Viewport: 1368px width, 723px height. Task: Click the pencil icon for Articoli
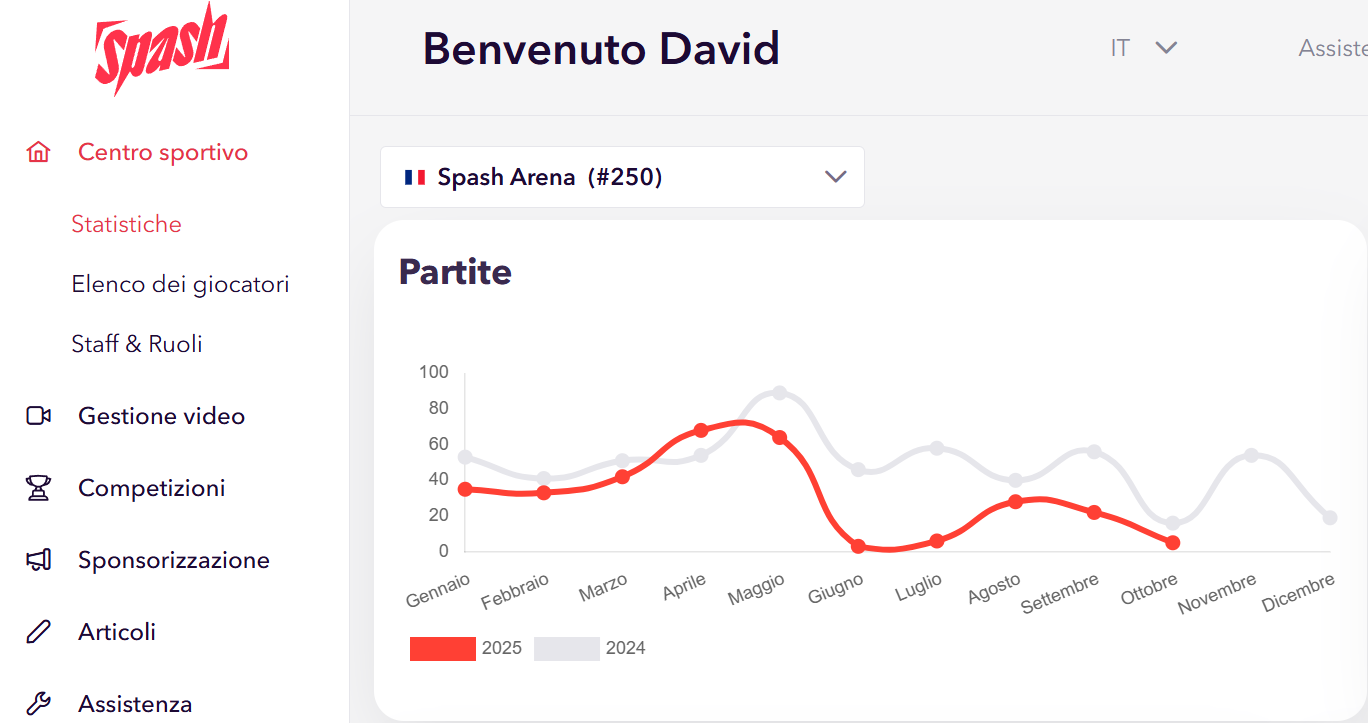(x=38, y=632)
